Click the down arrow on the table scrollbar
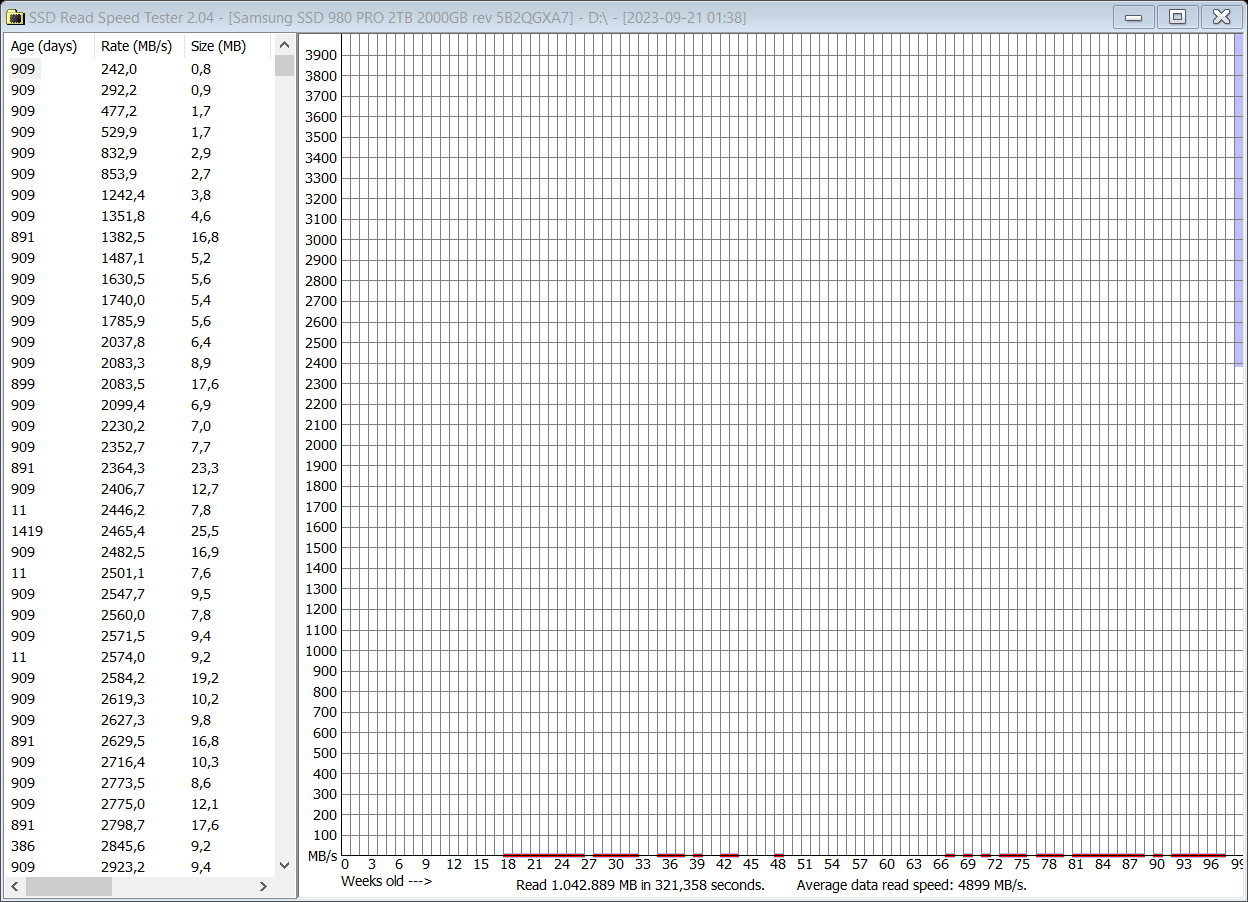The image size is (1248, 902). point(284,866)
